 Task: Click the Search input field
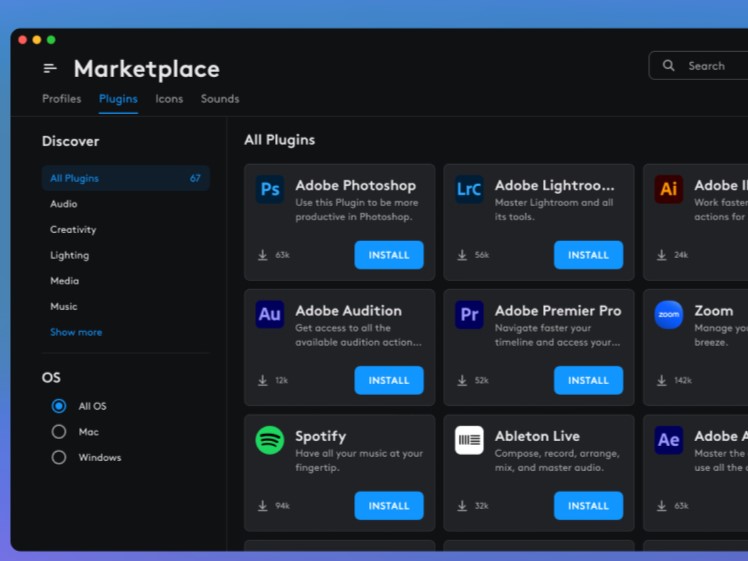[x=706, y=66]
